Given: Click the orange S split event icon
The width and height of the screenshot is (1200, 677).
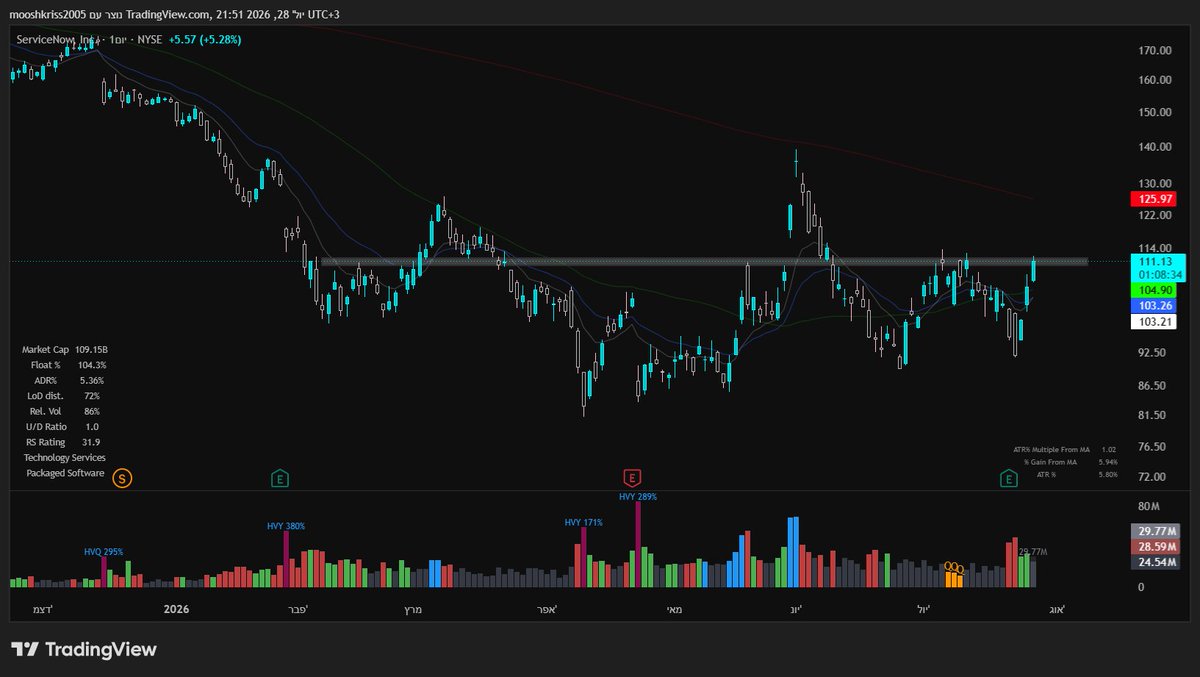Looking at the screenshot, I should 123,479.
